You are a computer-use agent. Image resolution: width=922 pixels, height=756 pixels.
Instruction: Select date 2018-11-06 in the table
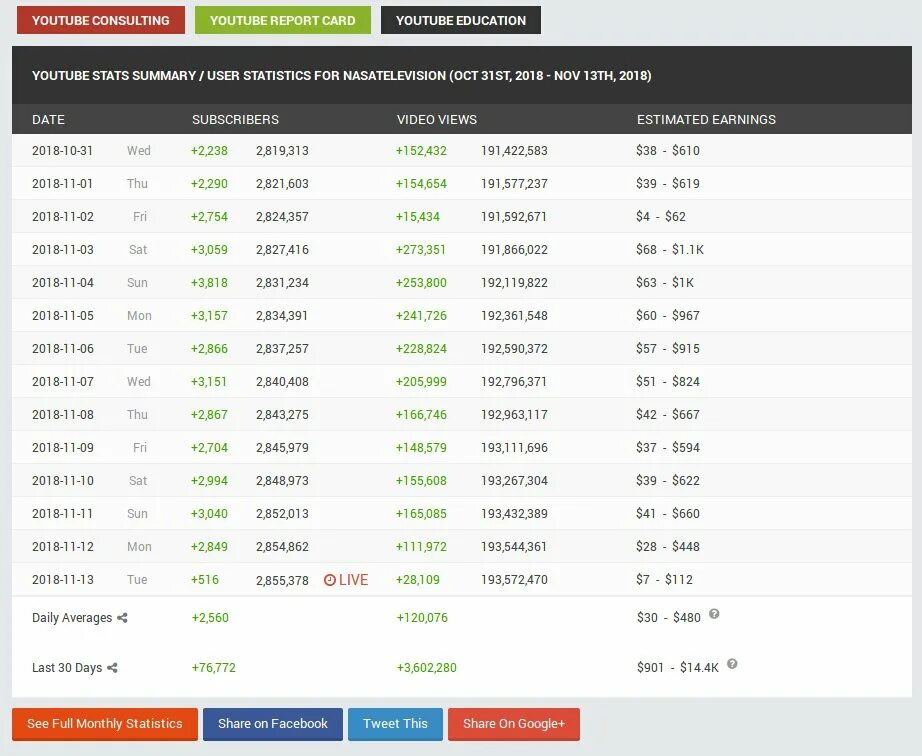pyautogui.click(x=62, y=349)
